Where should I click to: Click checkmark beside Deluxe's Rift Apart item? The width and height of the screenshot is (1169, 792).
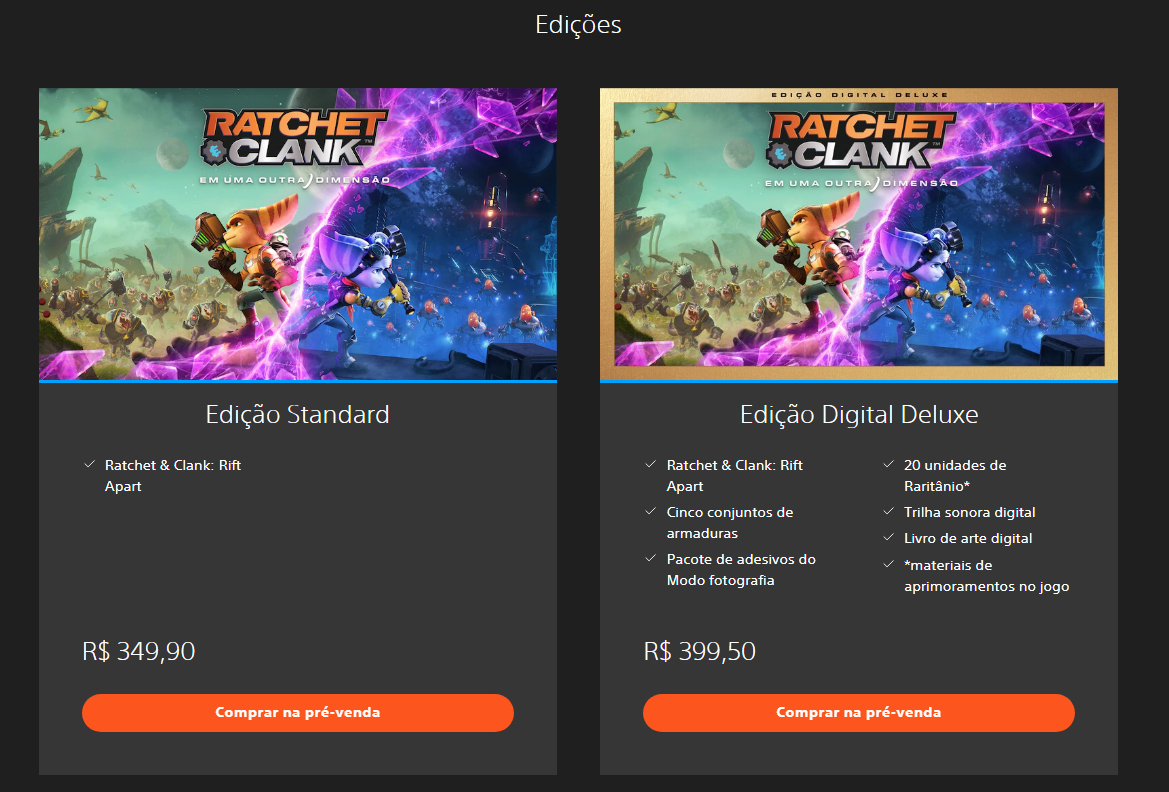650,465
